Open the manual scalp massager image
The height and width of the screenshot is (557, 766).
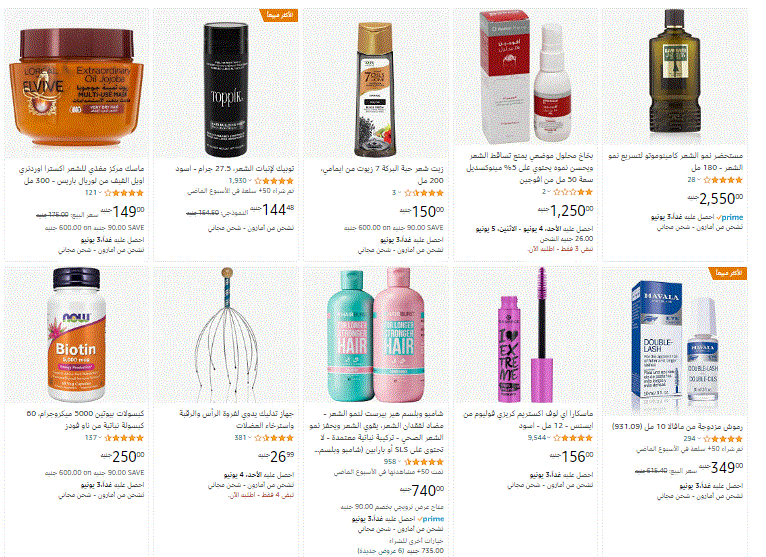(x=226, y=335)
